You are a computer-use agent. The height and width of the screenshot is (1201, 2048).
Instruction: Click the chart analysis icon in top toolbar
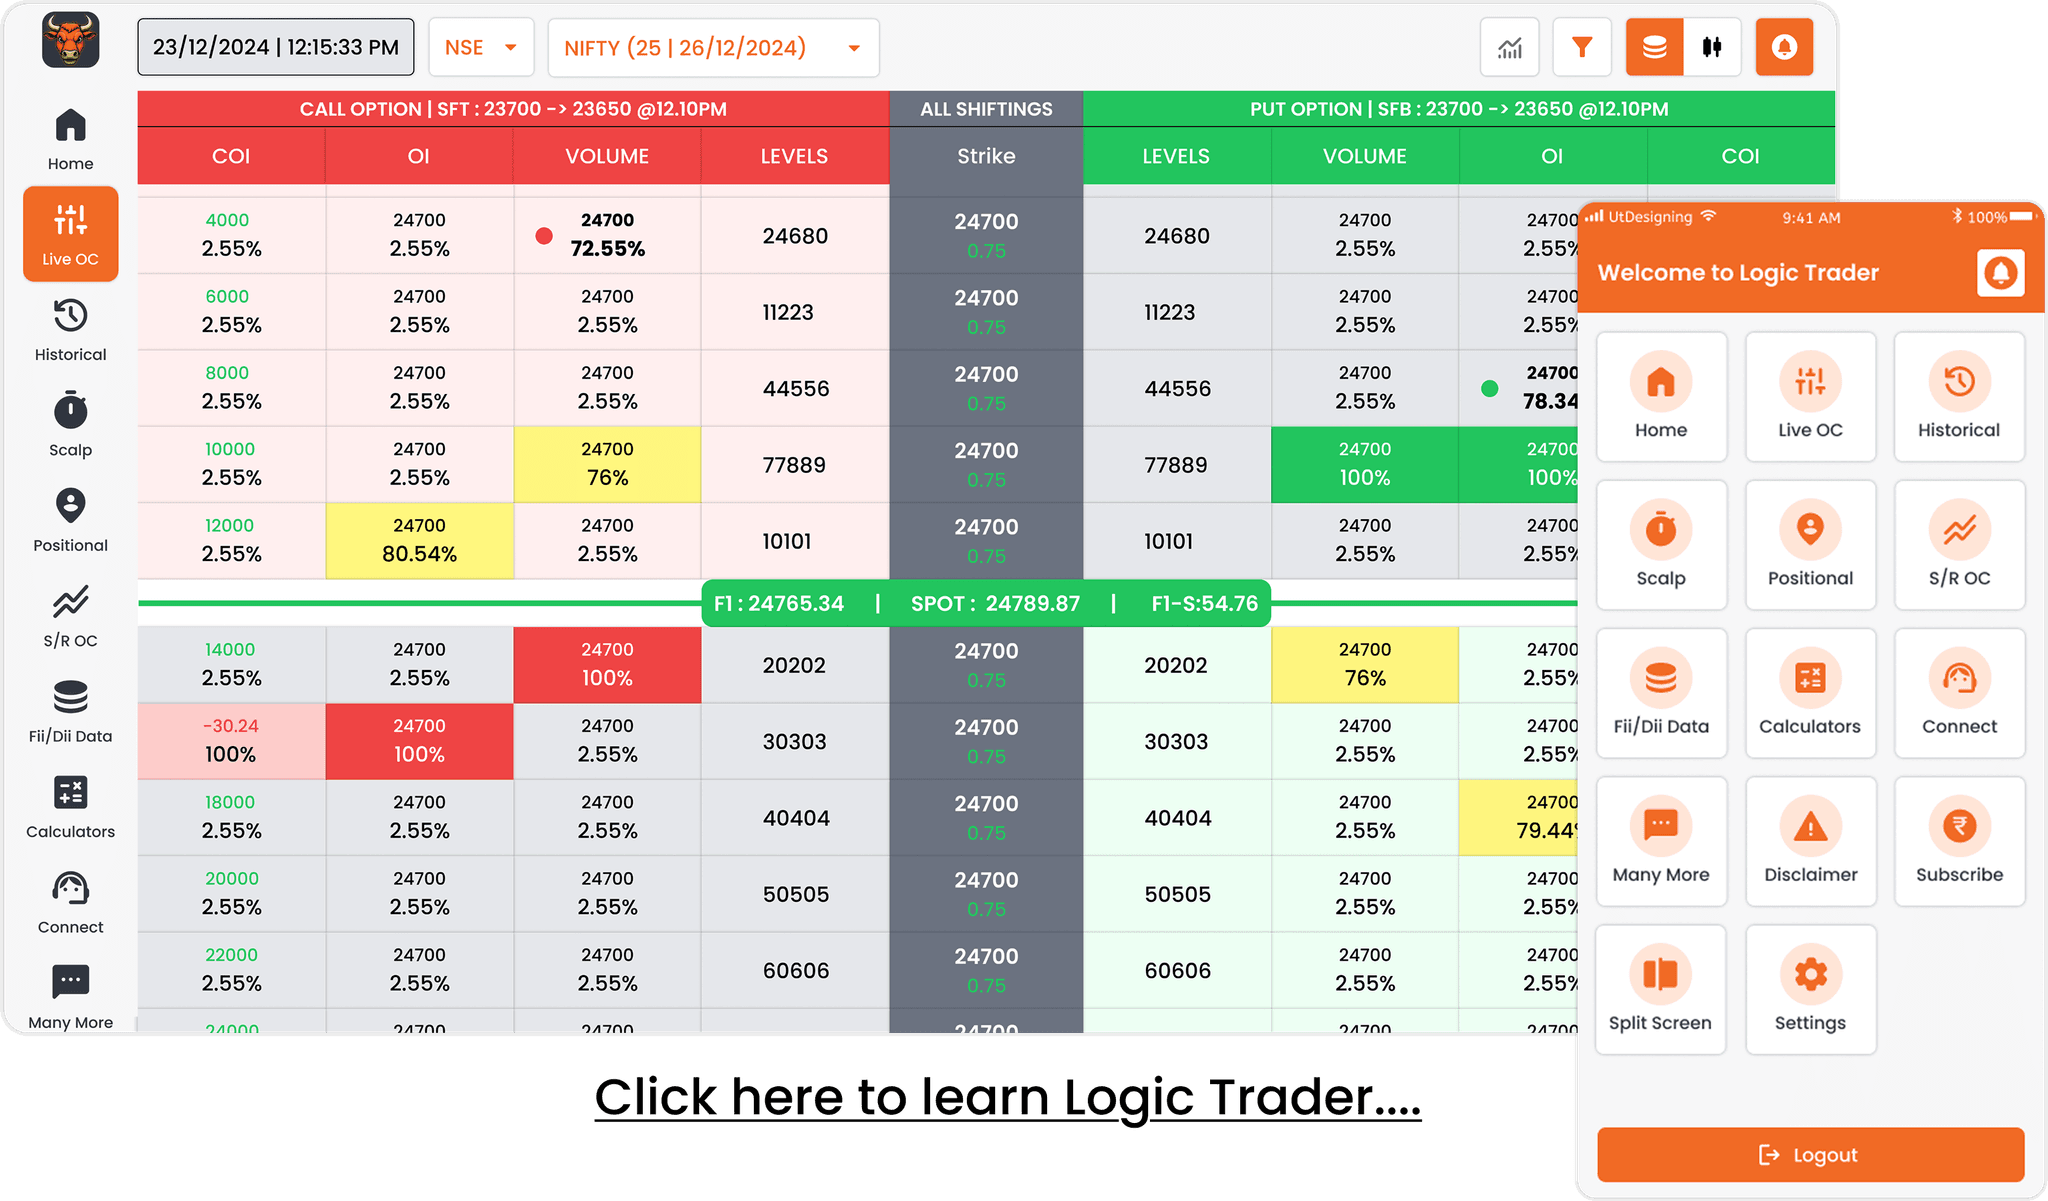1510,47
